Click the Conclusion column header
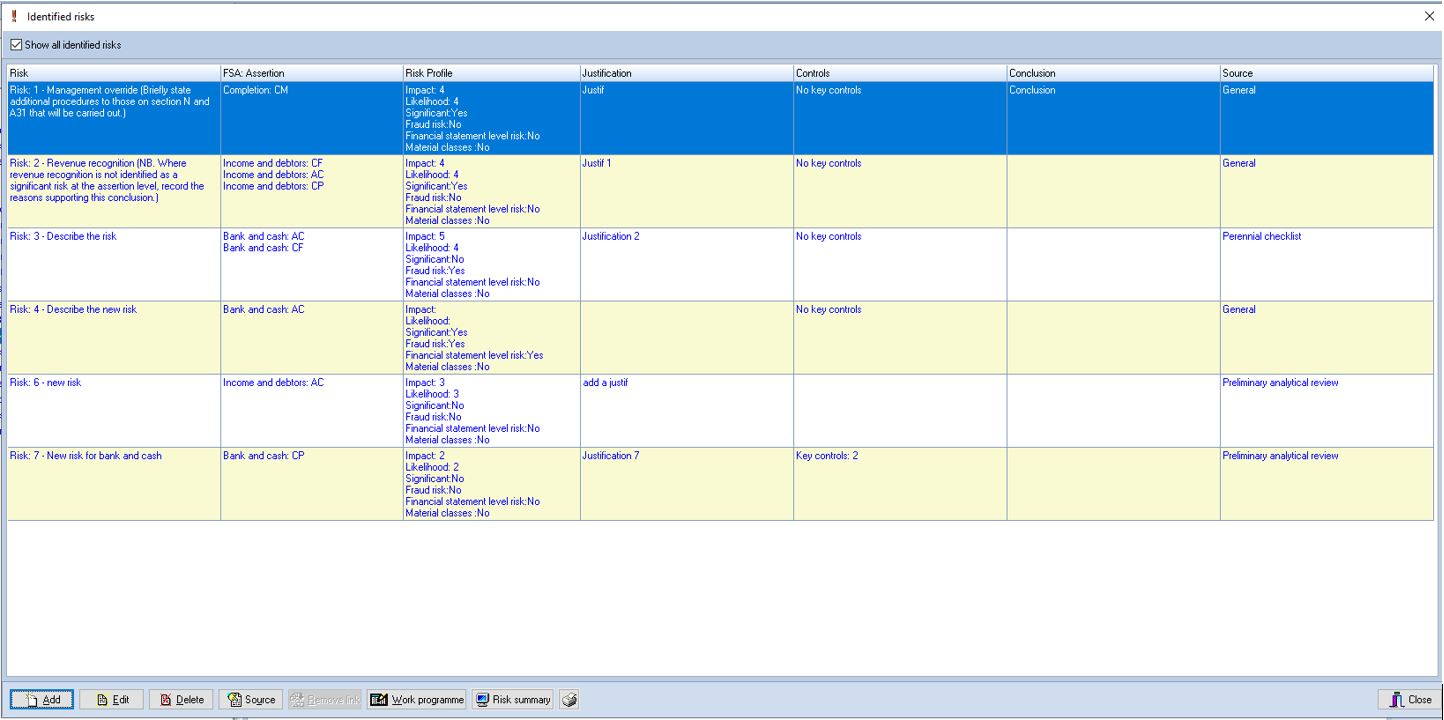The width and height of the screenshot is (1444, 720). (x=1113, y=73)
